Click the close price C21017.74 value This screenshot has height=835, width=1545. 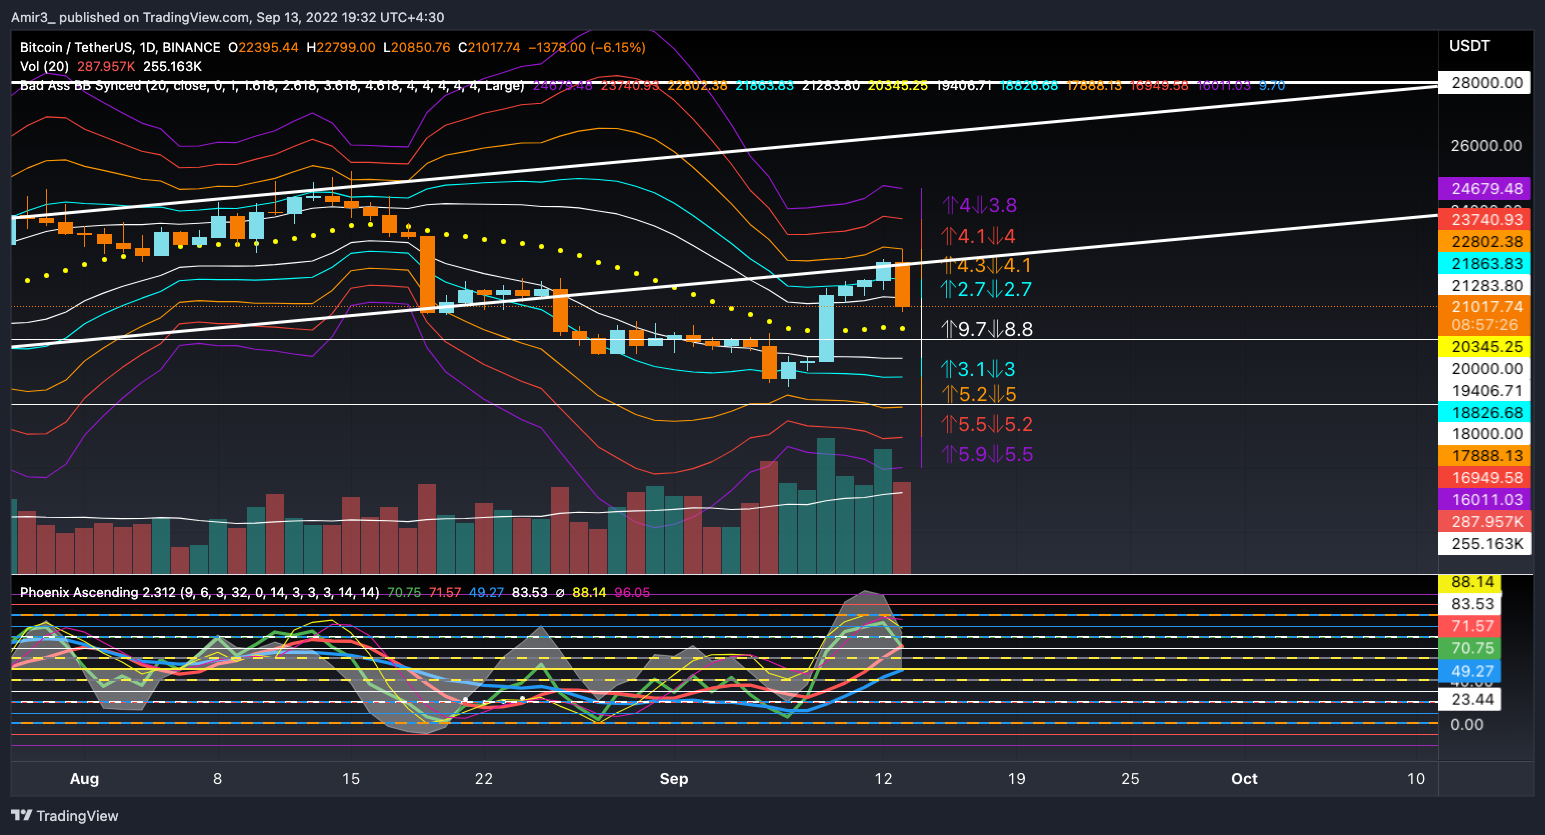(x=489, y=47)
